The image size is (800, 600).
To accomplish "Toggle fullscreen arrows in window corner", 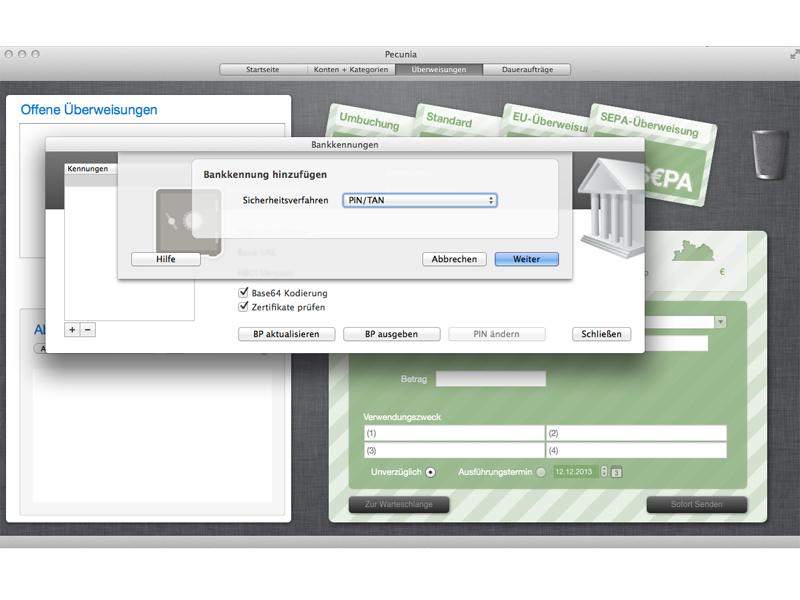I will pos(794,54).
